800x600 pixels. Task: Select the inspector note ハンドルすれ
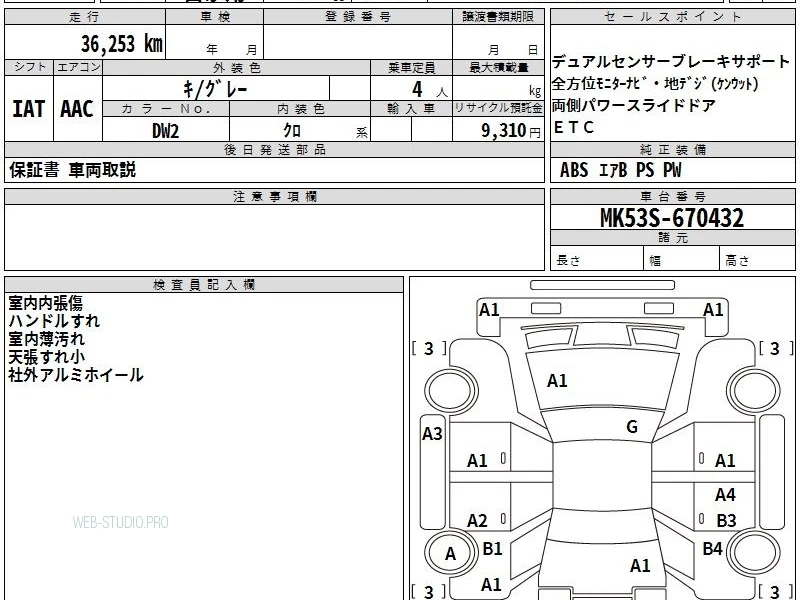(x=54, y=321)
